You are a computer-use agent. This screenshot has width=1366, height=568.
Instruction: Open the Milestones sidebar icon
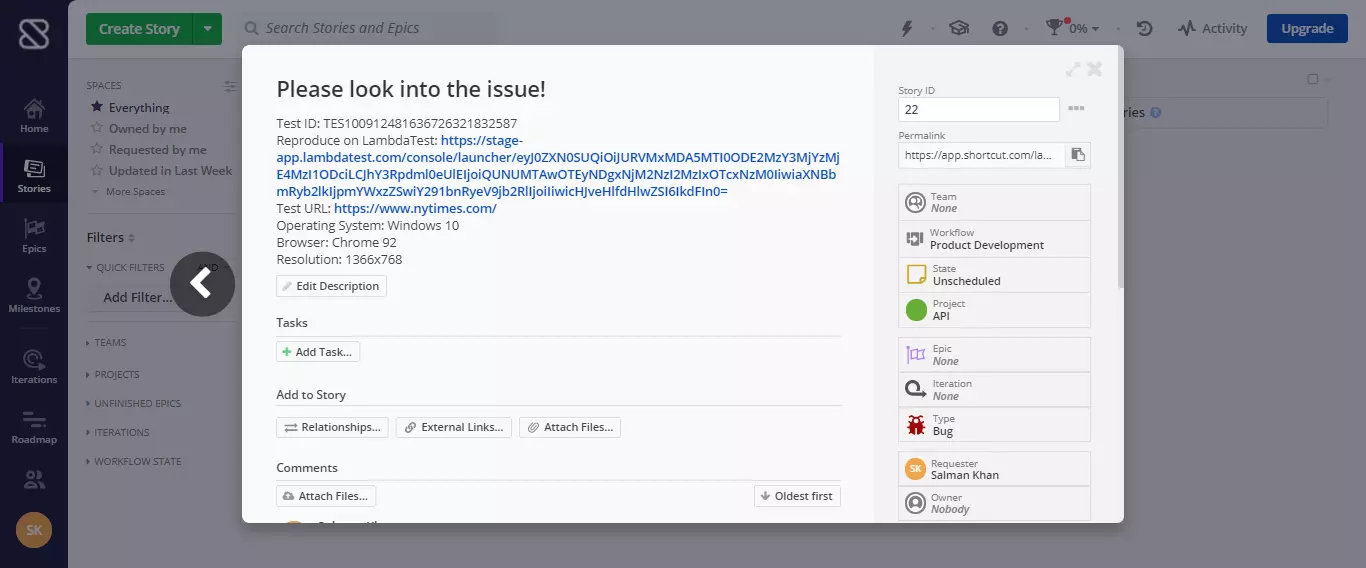(x=34, y=296)
